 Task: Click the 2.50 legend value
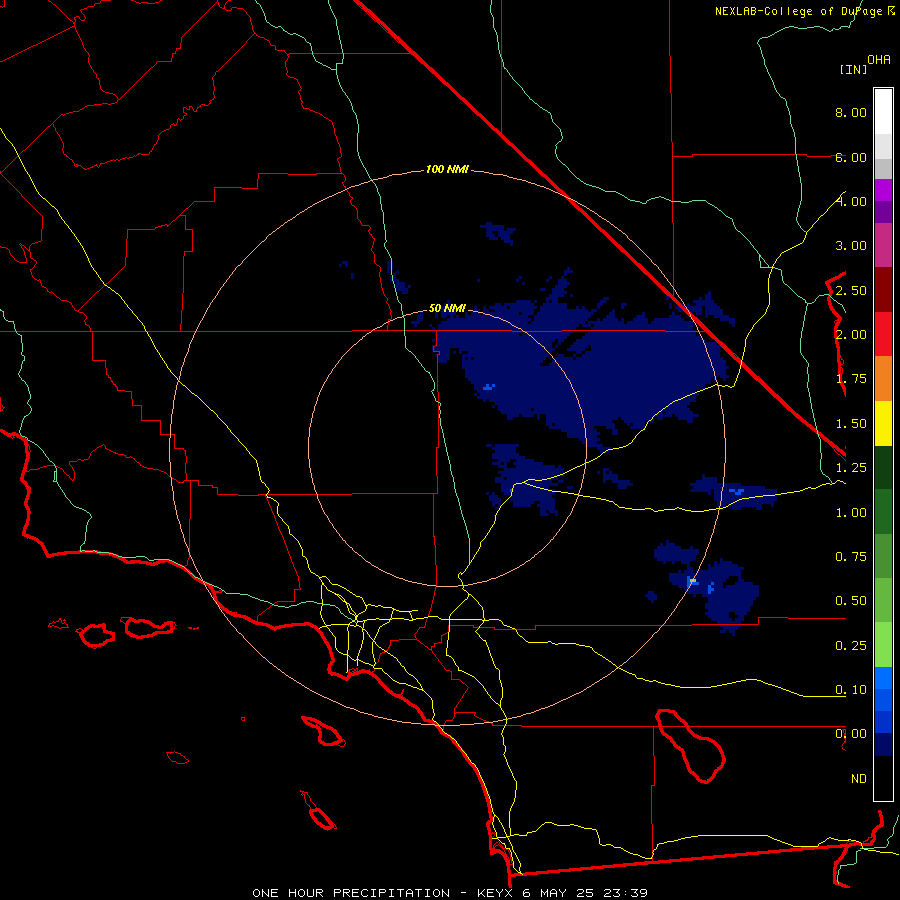851,290
